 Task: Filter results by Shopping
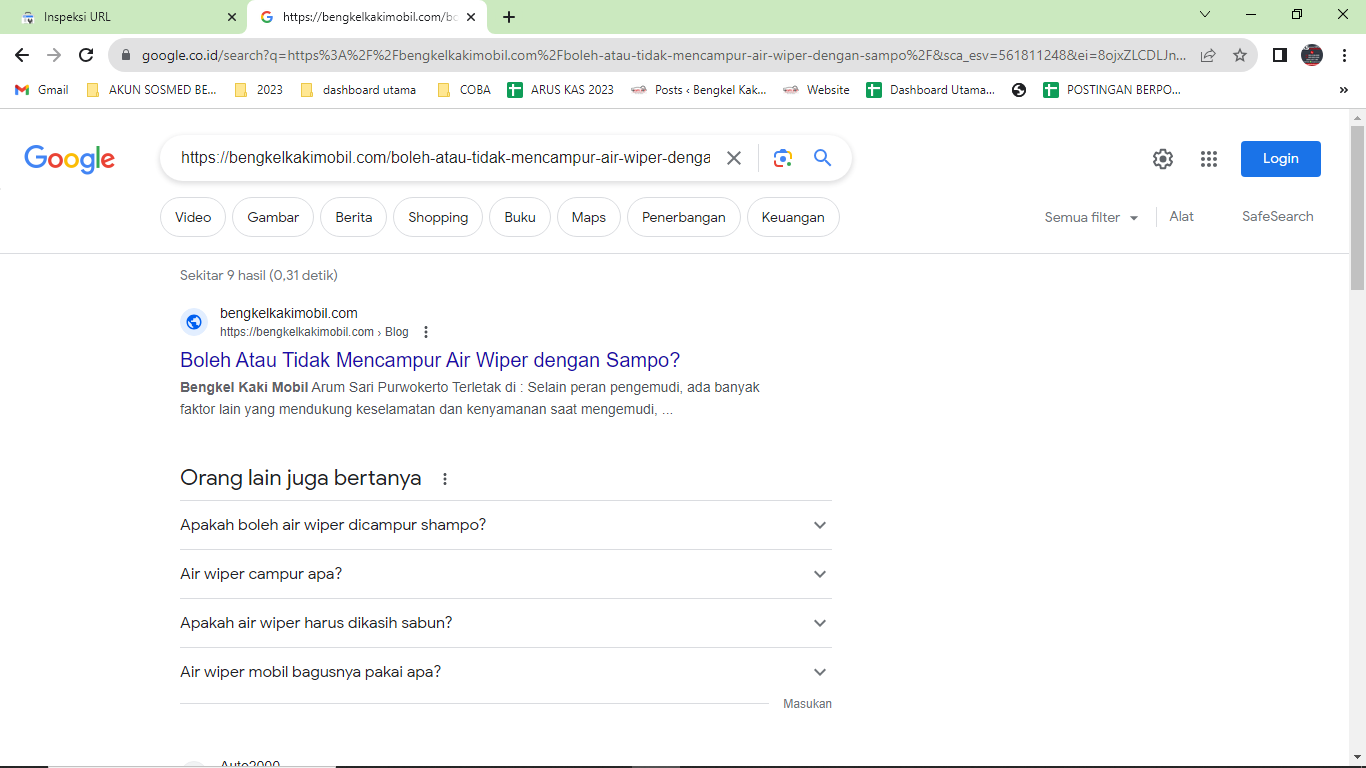438,217
